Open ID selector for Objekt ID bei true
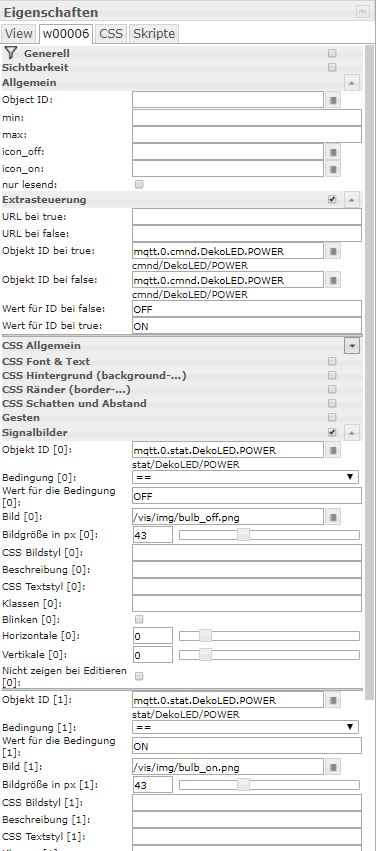The width and height of the screenshot is (376, 851). (333, 251)
